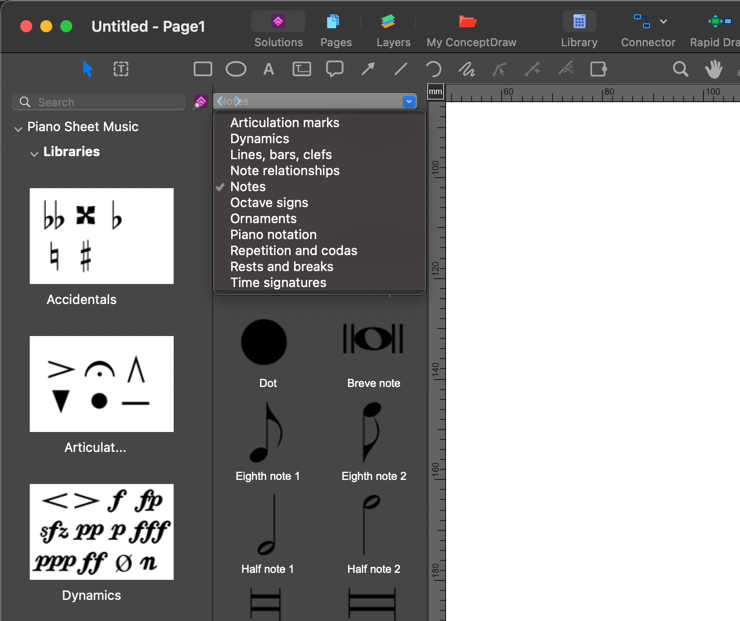Select the Arrow line tool
740x621 pixels.
[368, 69]
